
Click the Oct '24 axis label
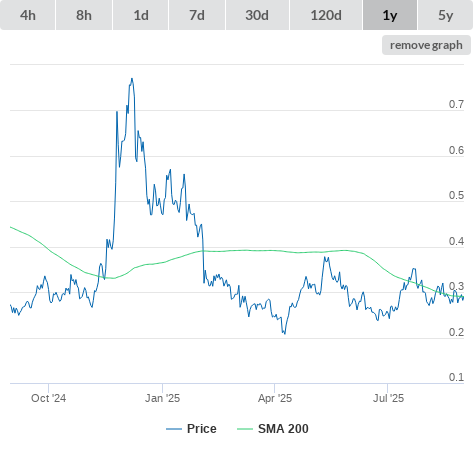tap(48, 398)
